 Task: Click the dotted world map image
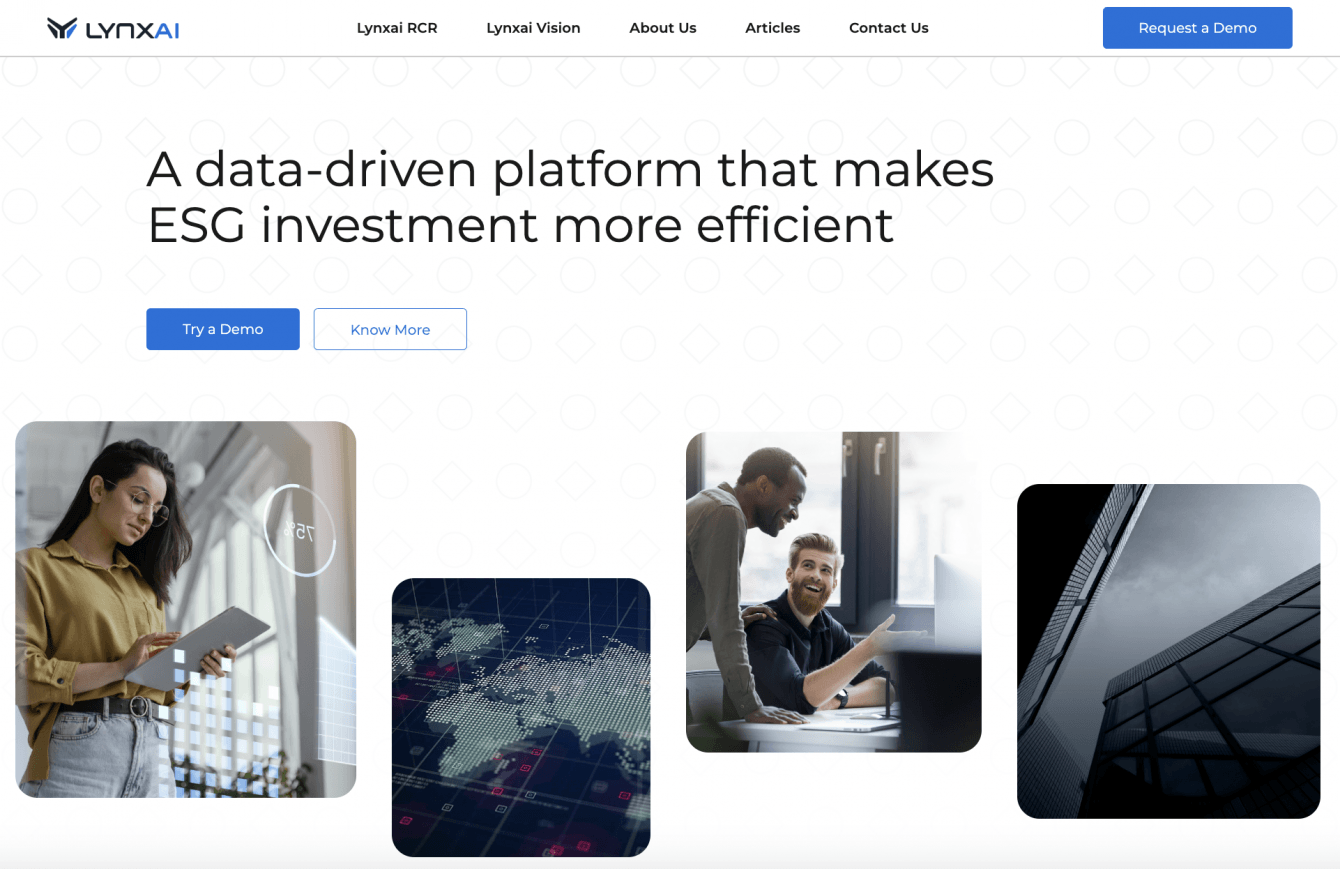(521, 717)
